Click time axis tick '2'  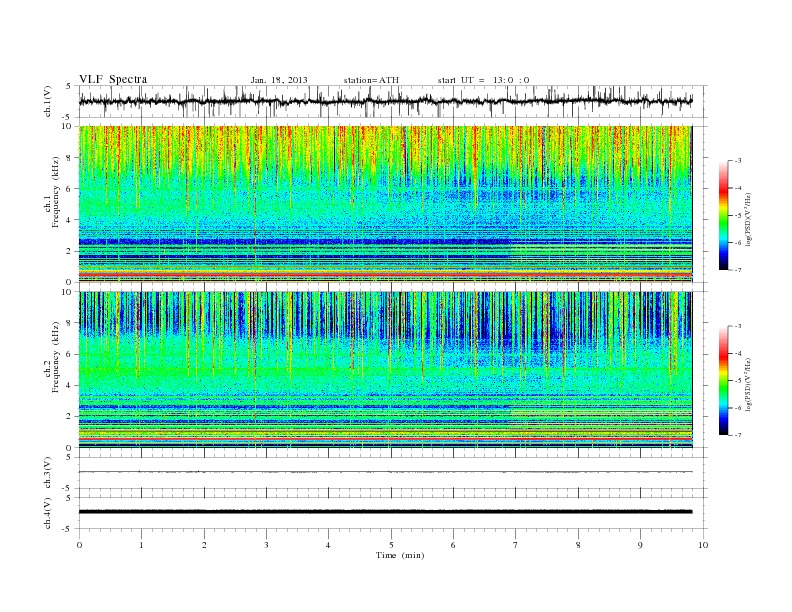(204, 545)
